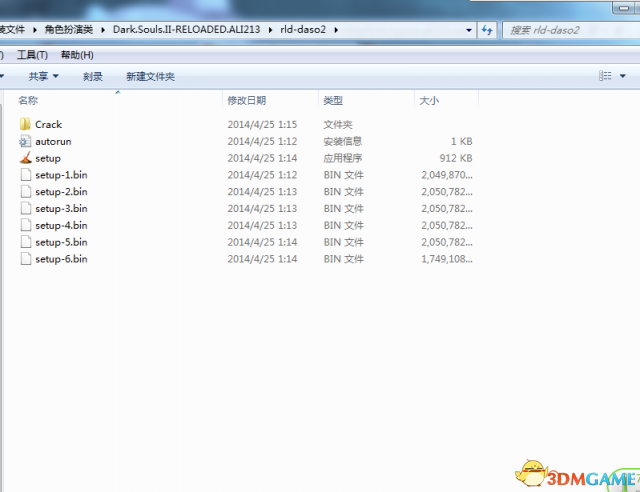This screenshot has height=492, width=640.
Task: Click the 新建文件夹 new folder button
Action: pyautogui.click(x=151, y=76)
